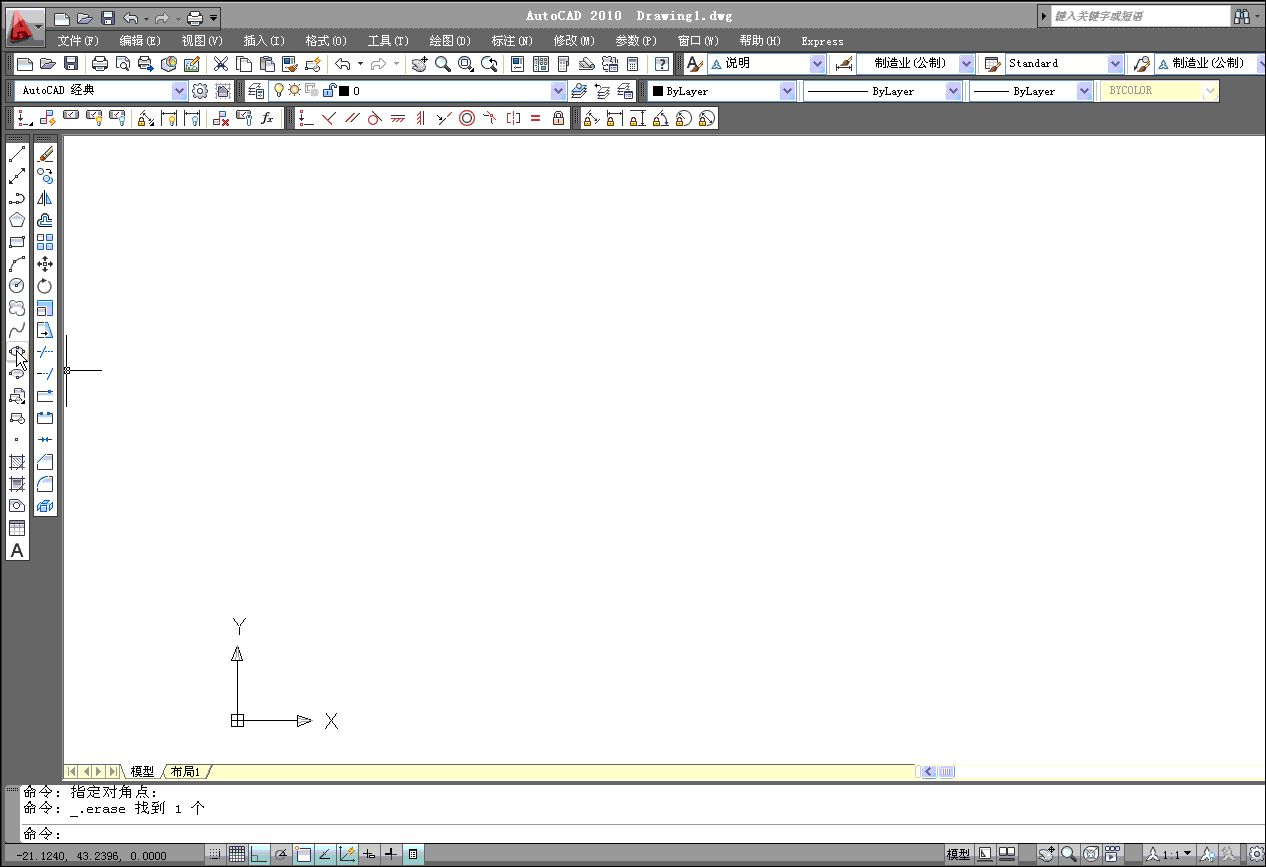Select the Trim tool
The image size is (1266, 867).
(45, 352)
